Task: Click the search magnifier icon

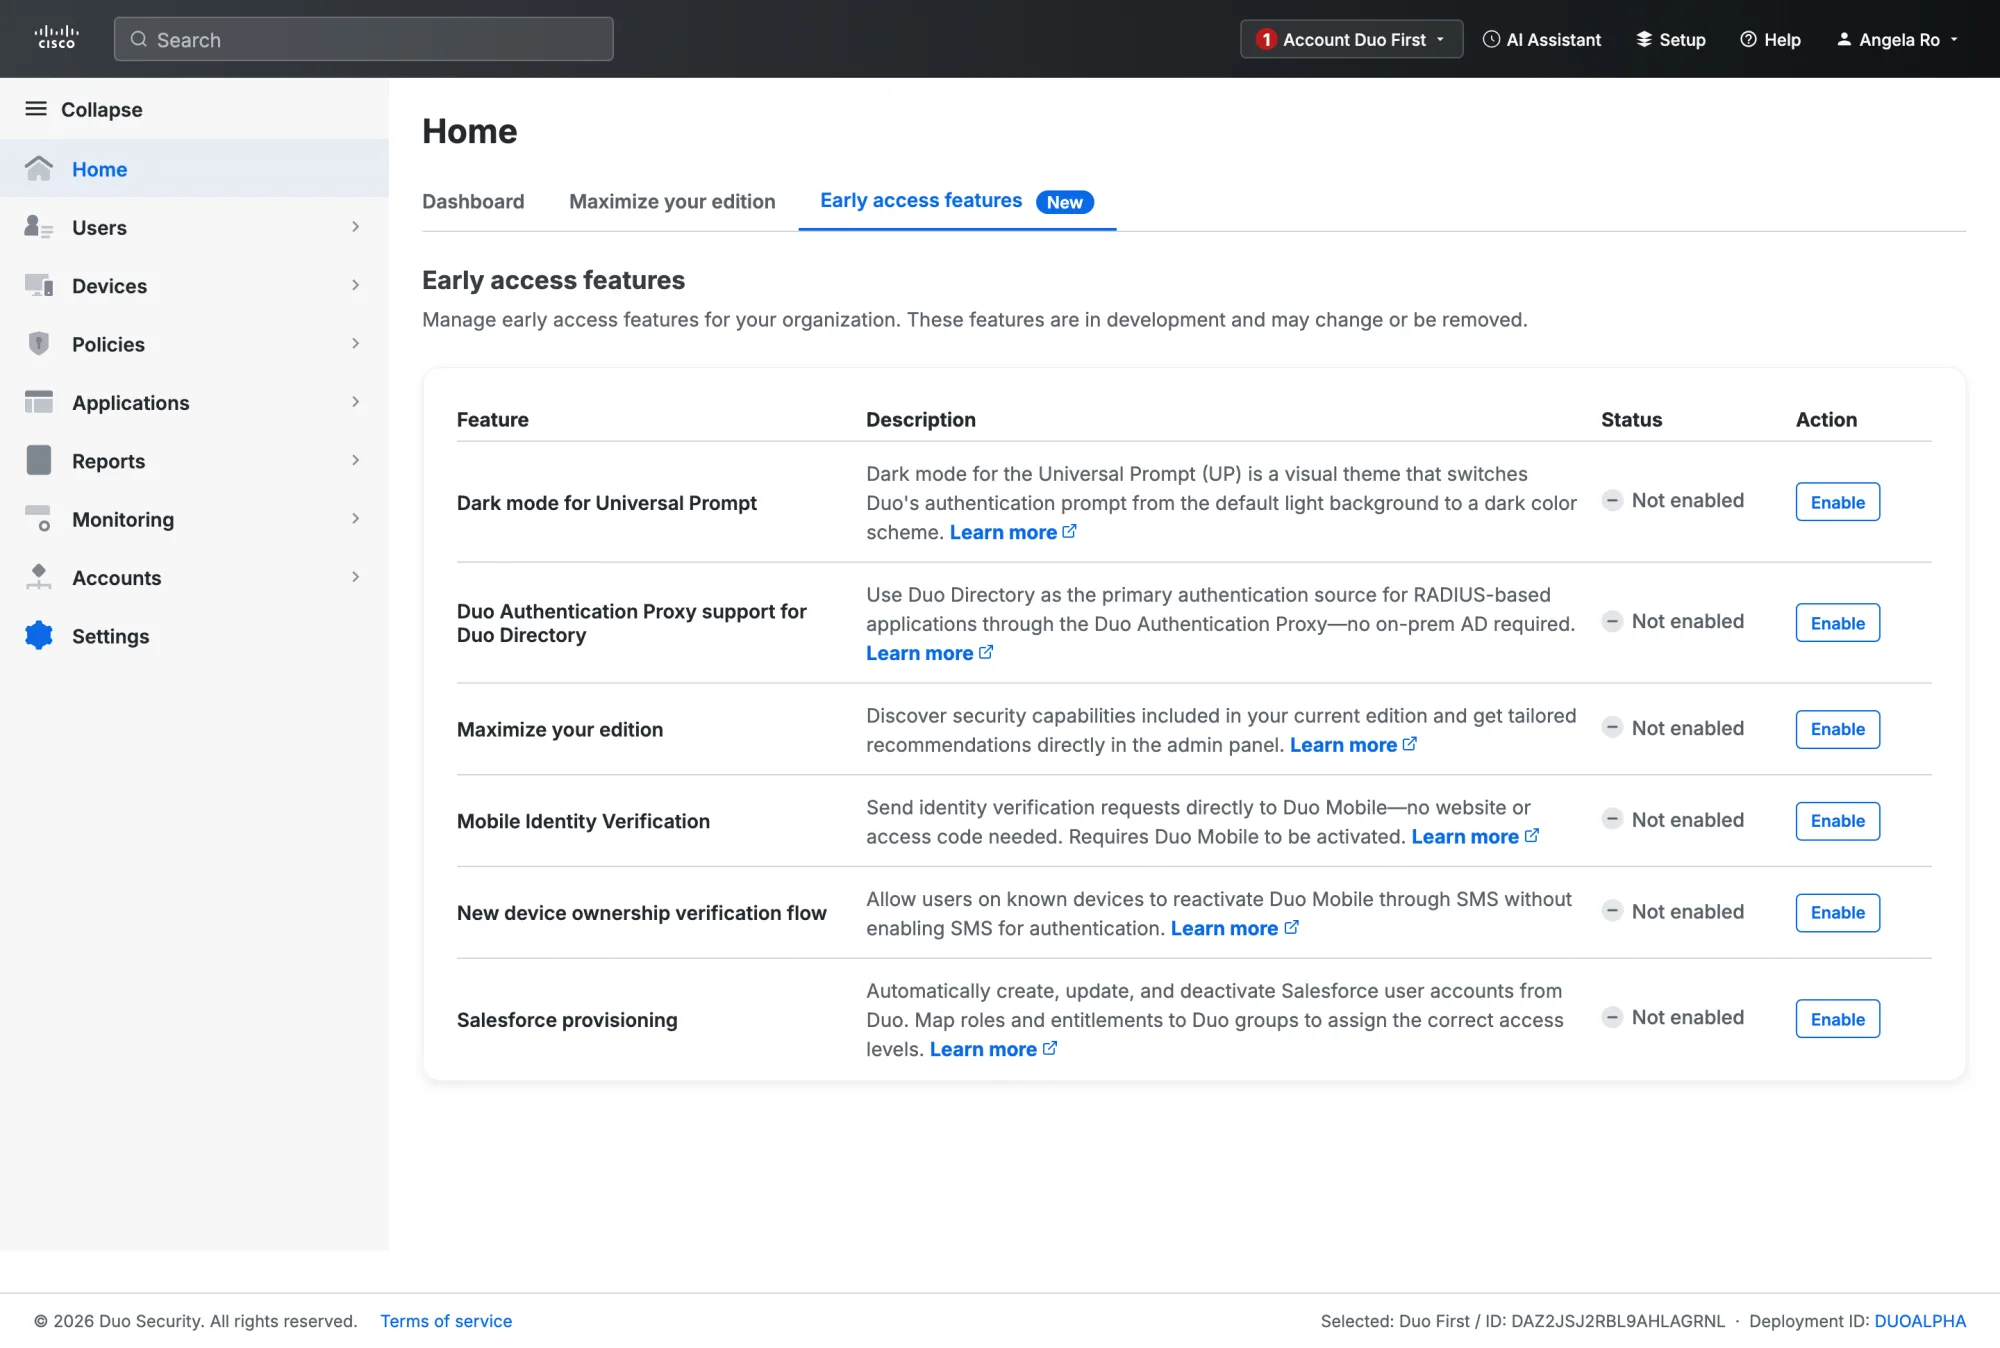Action: (139, 39)
